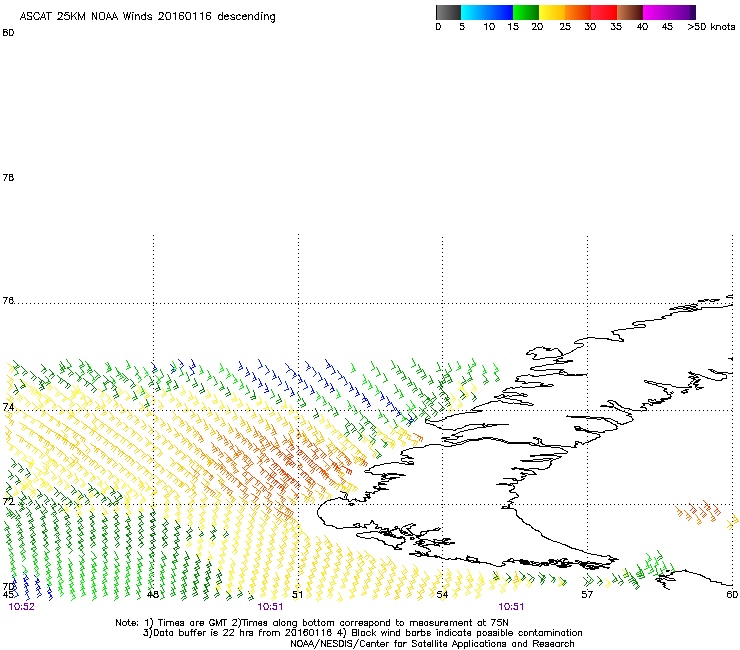Viewport: 740px width, 650px height.
Task: Click the longitude label '57' on the bottom axis
Action: click(x=587, y=594)
